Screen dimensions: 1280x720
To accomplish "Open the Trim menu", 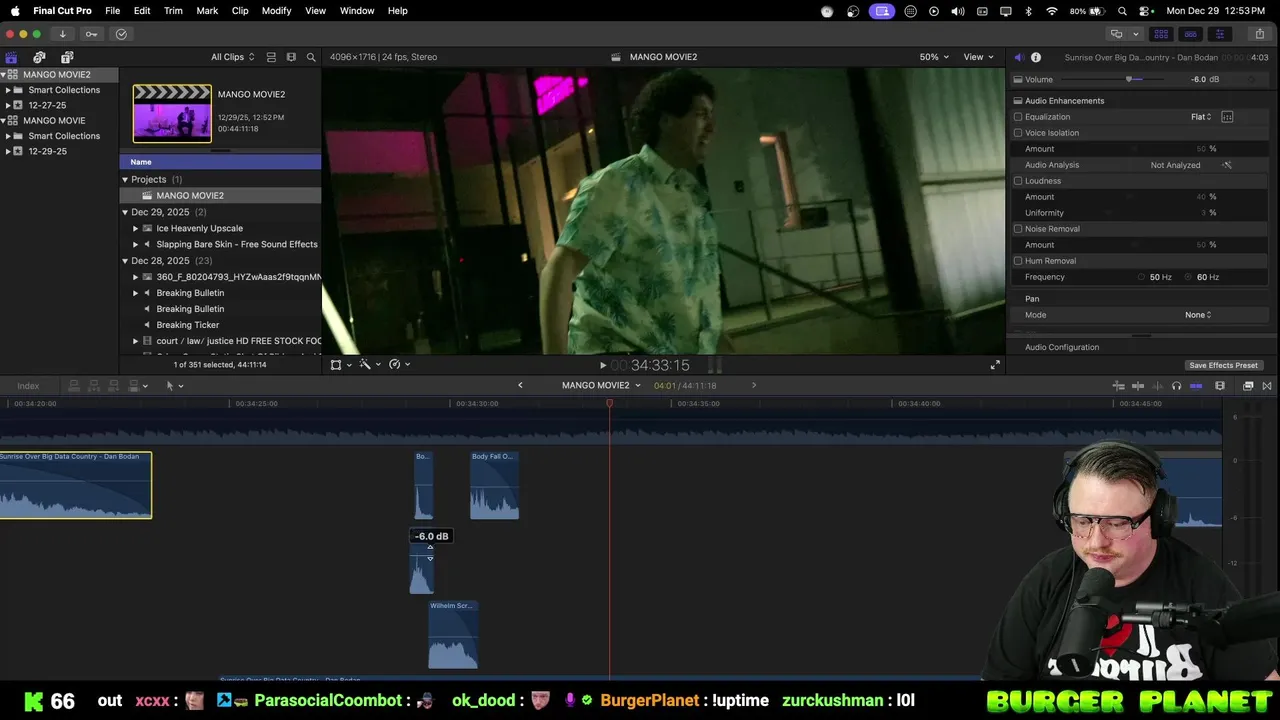I will click(x=173, y=11).
